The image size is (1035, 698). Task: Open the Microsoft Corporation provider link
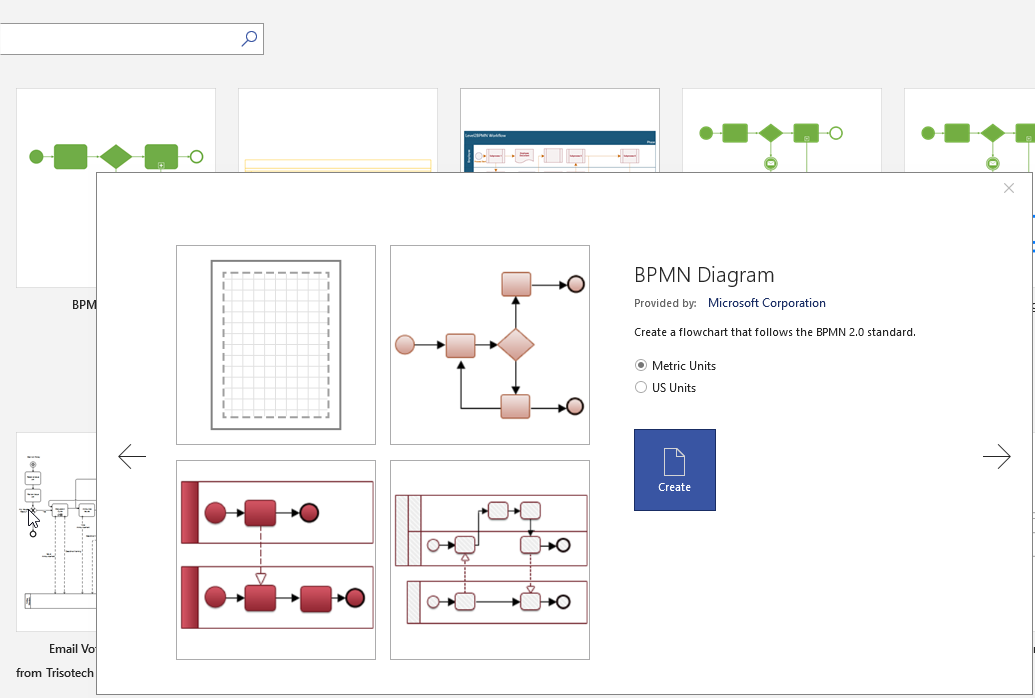(x=766, y=303)
